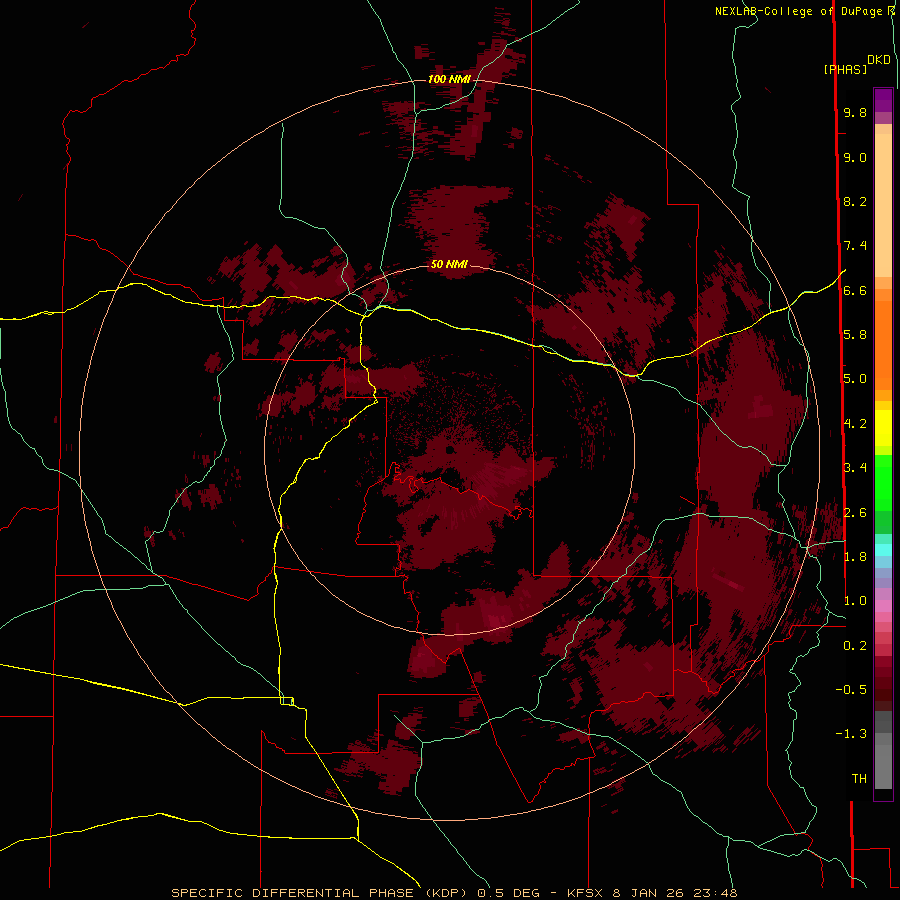Click the TH threshold label on the legend

859,779
